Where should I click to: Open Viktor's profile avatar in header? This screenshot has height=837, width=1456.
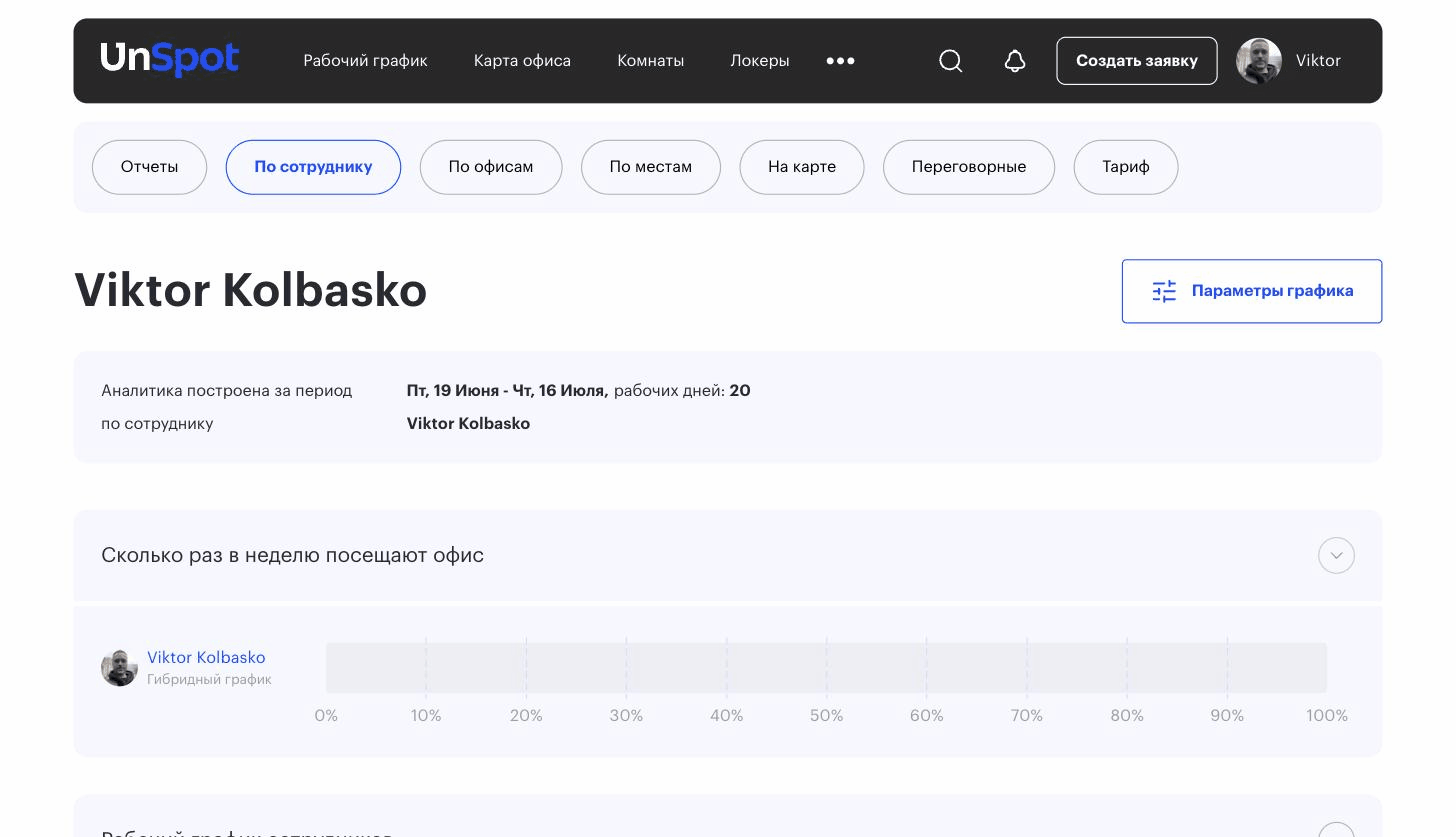click(x=1259, y=61)
